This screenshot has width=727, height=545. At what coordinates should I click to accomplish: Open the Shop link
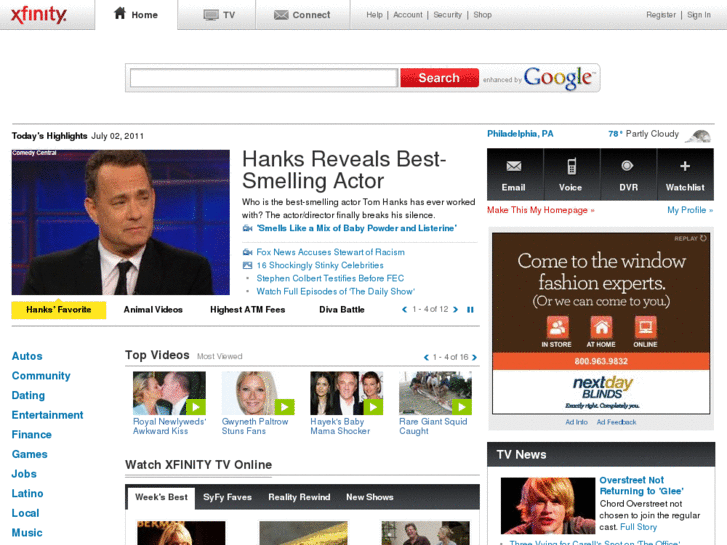482,15
